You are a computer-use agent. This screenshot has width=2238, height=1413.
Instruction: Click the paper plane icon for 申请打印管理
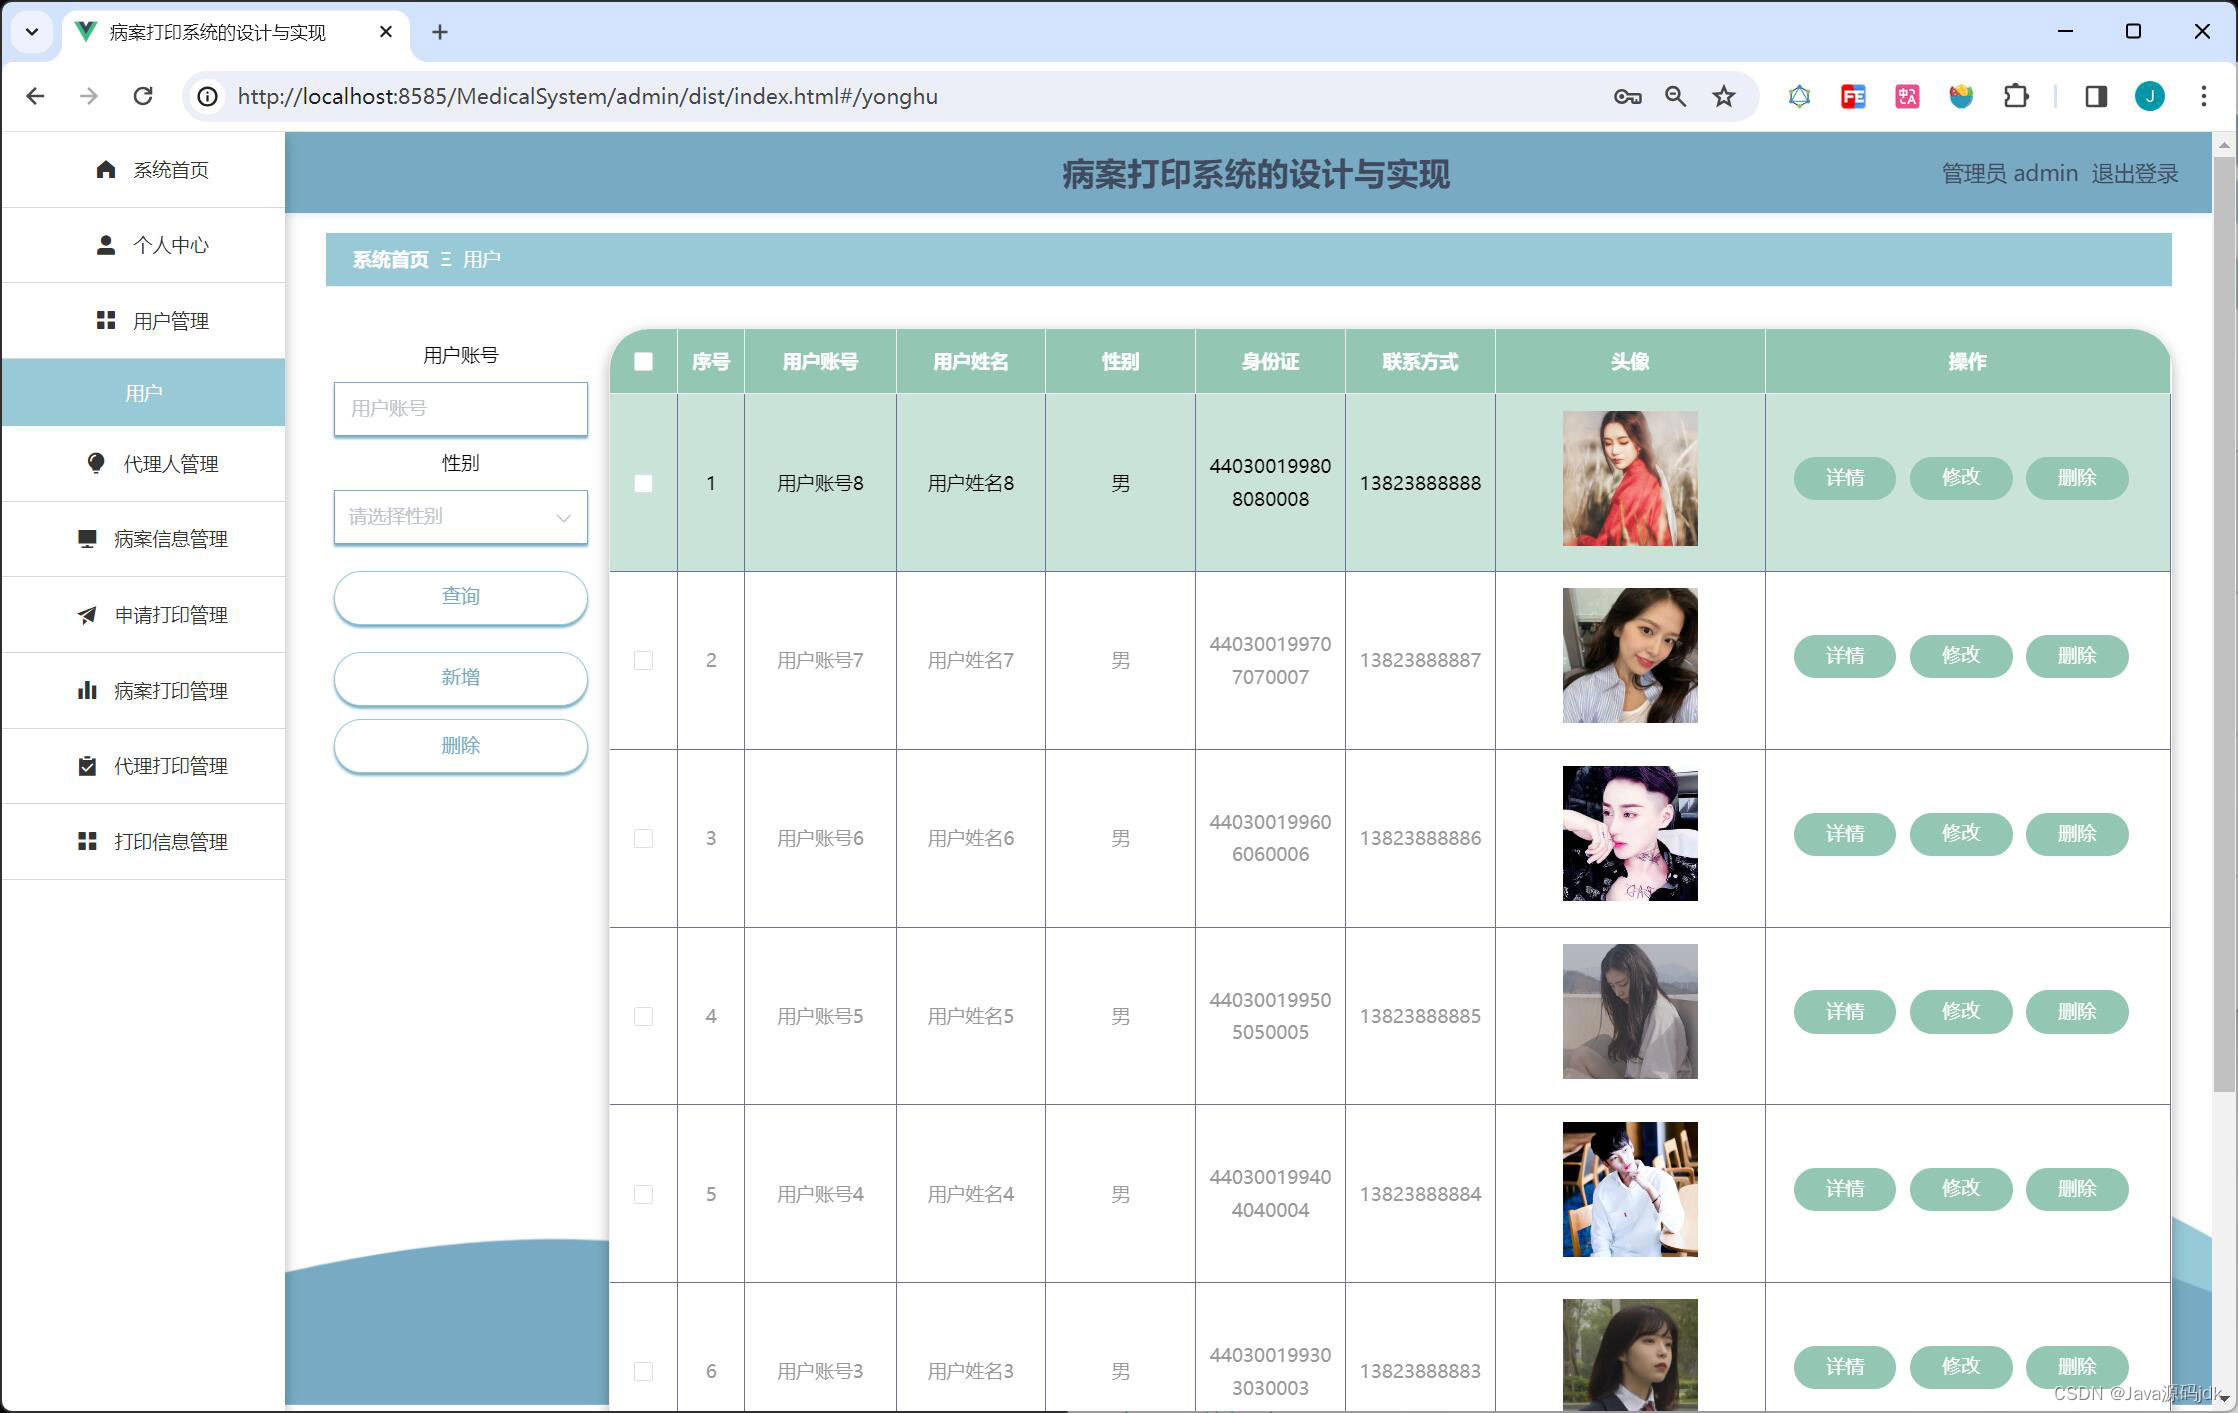pos(87,615)
